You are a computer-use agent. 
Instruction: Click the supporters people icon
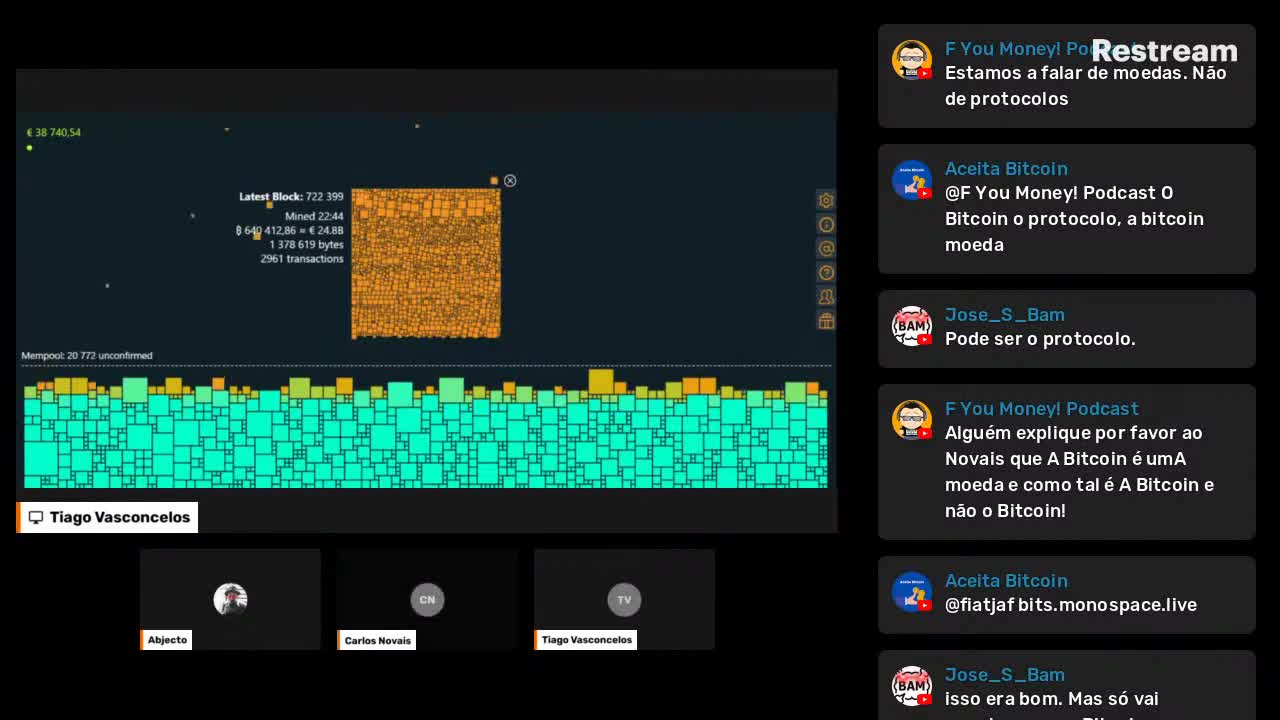(826, 296)
